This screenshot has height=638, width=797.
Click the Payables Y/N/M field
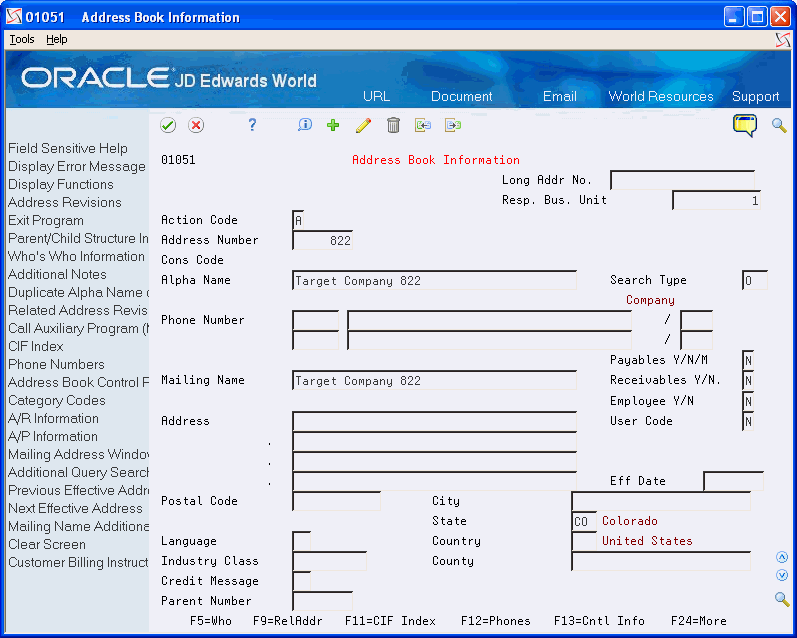coord(748,360)
